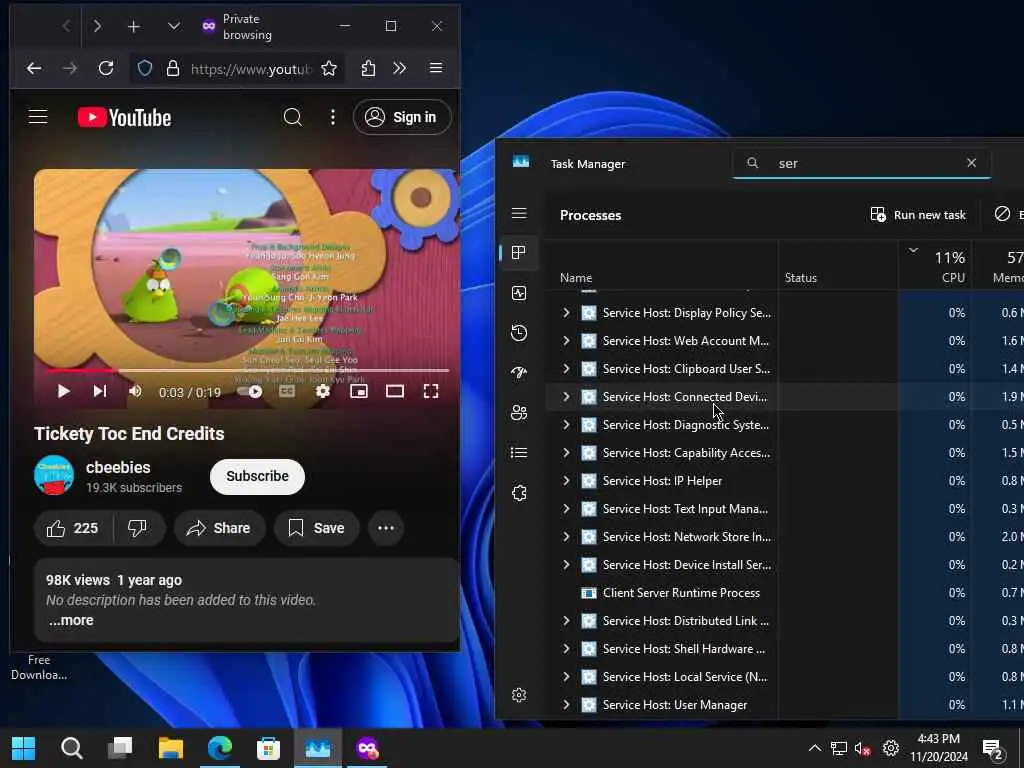Open File Explorer from taskbar
Viewport: 1024px width, 768px height.
tap(170, 748)
